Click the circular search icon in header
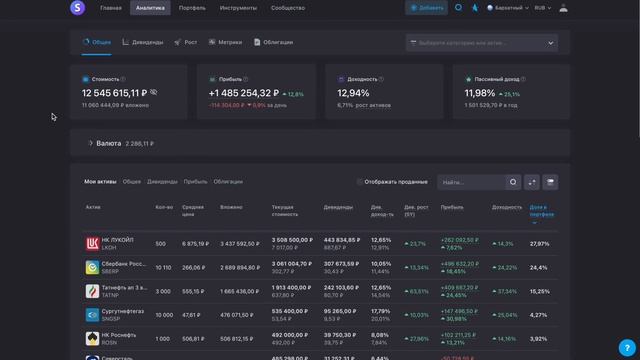The height and width of the screenshot is (360, 640). tap(458, 7)
